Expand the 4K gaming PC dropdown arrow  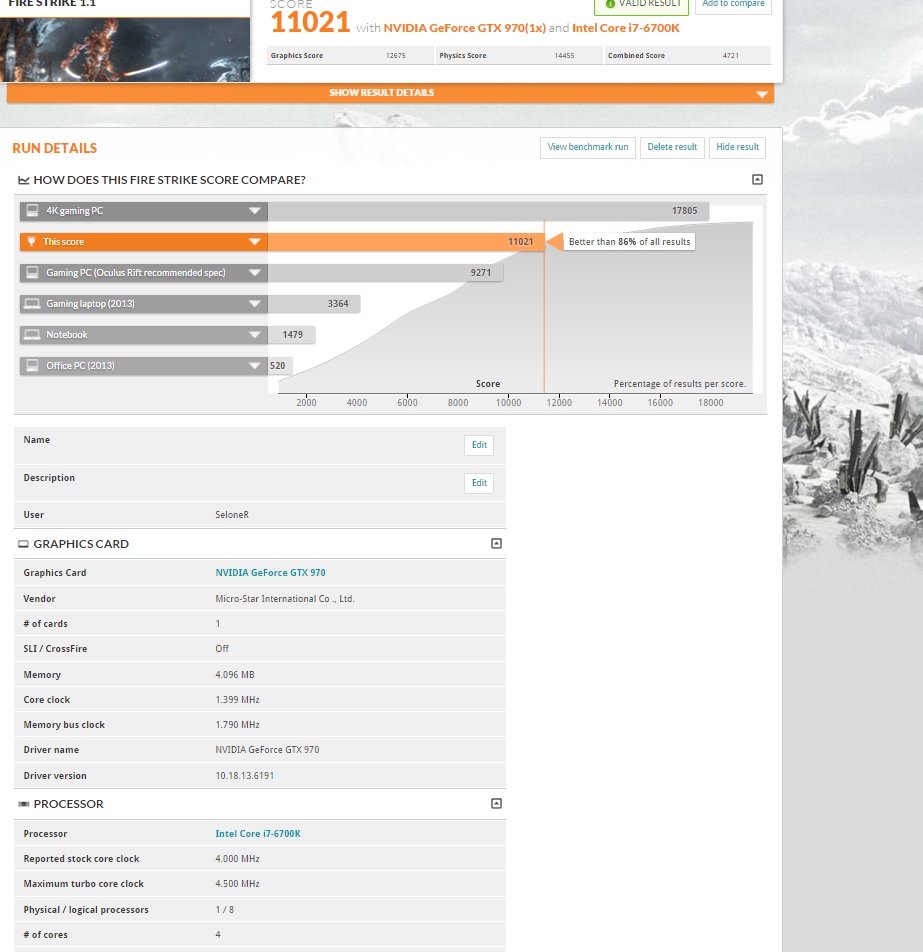coord(254,211)
